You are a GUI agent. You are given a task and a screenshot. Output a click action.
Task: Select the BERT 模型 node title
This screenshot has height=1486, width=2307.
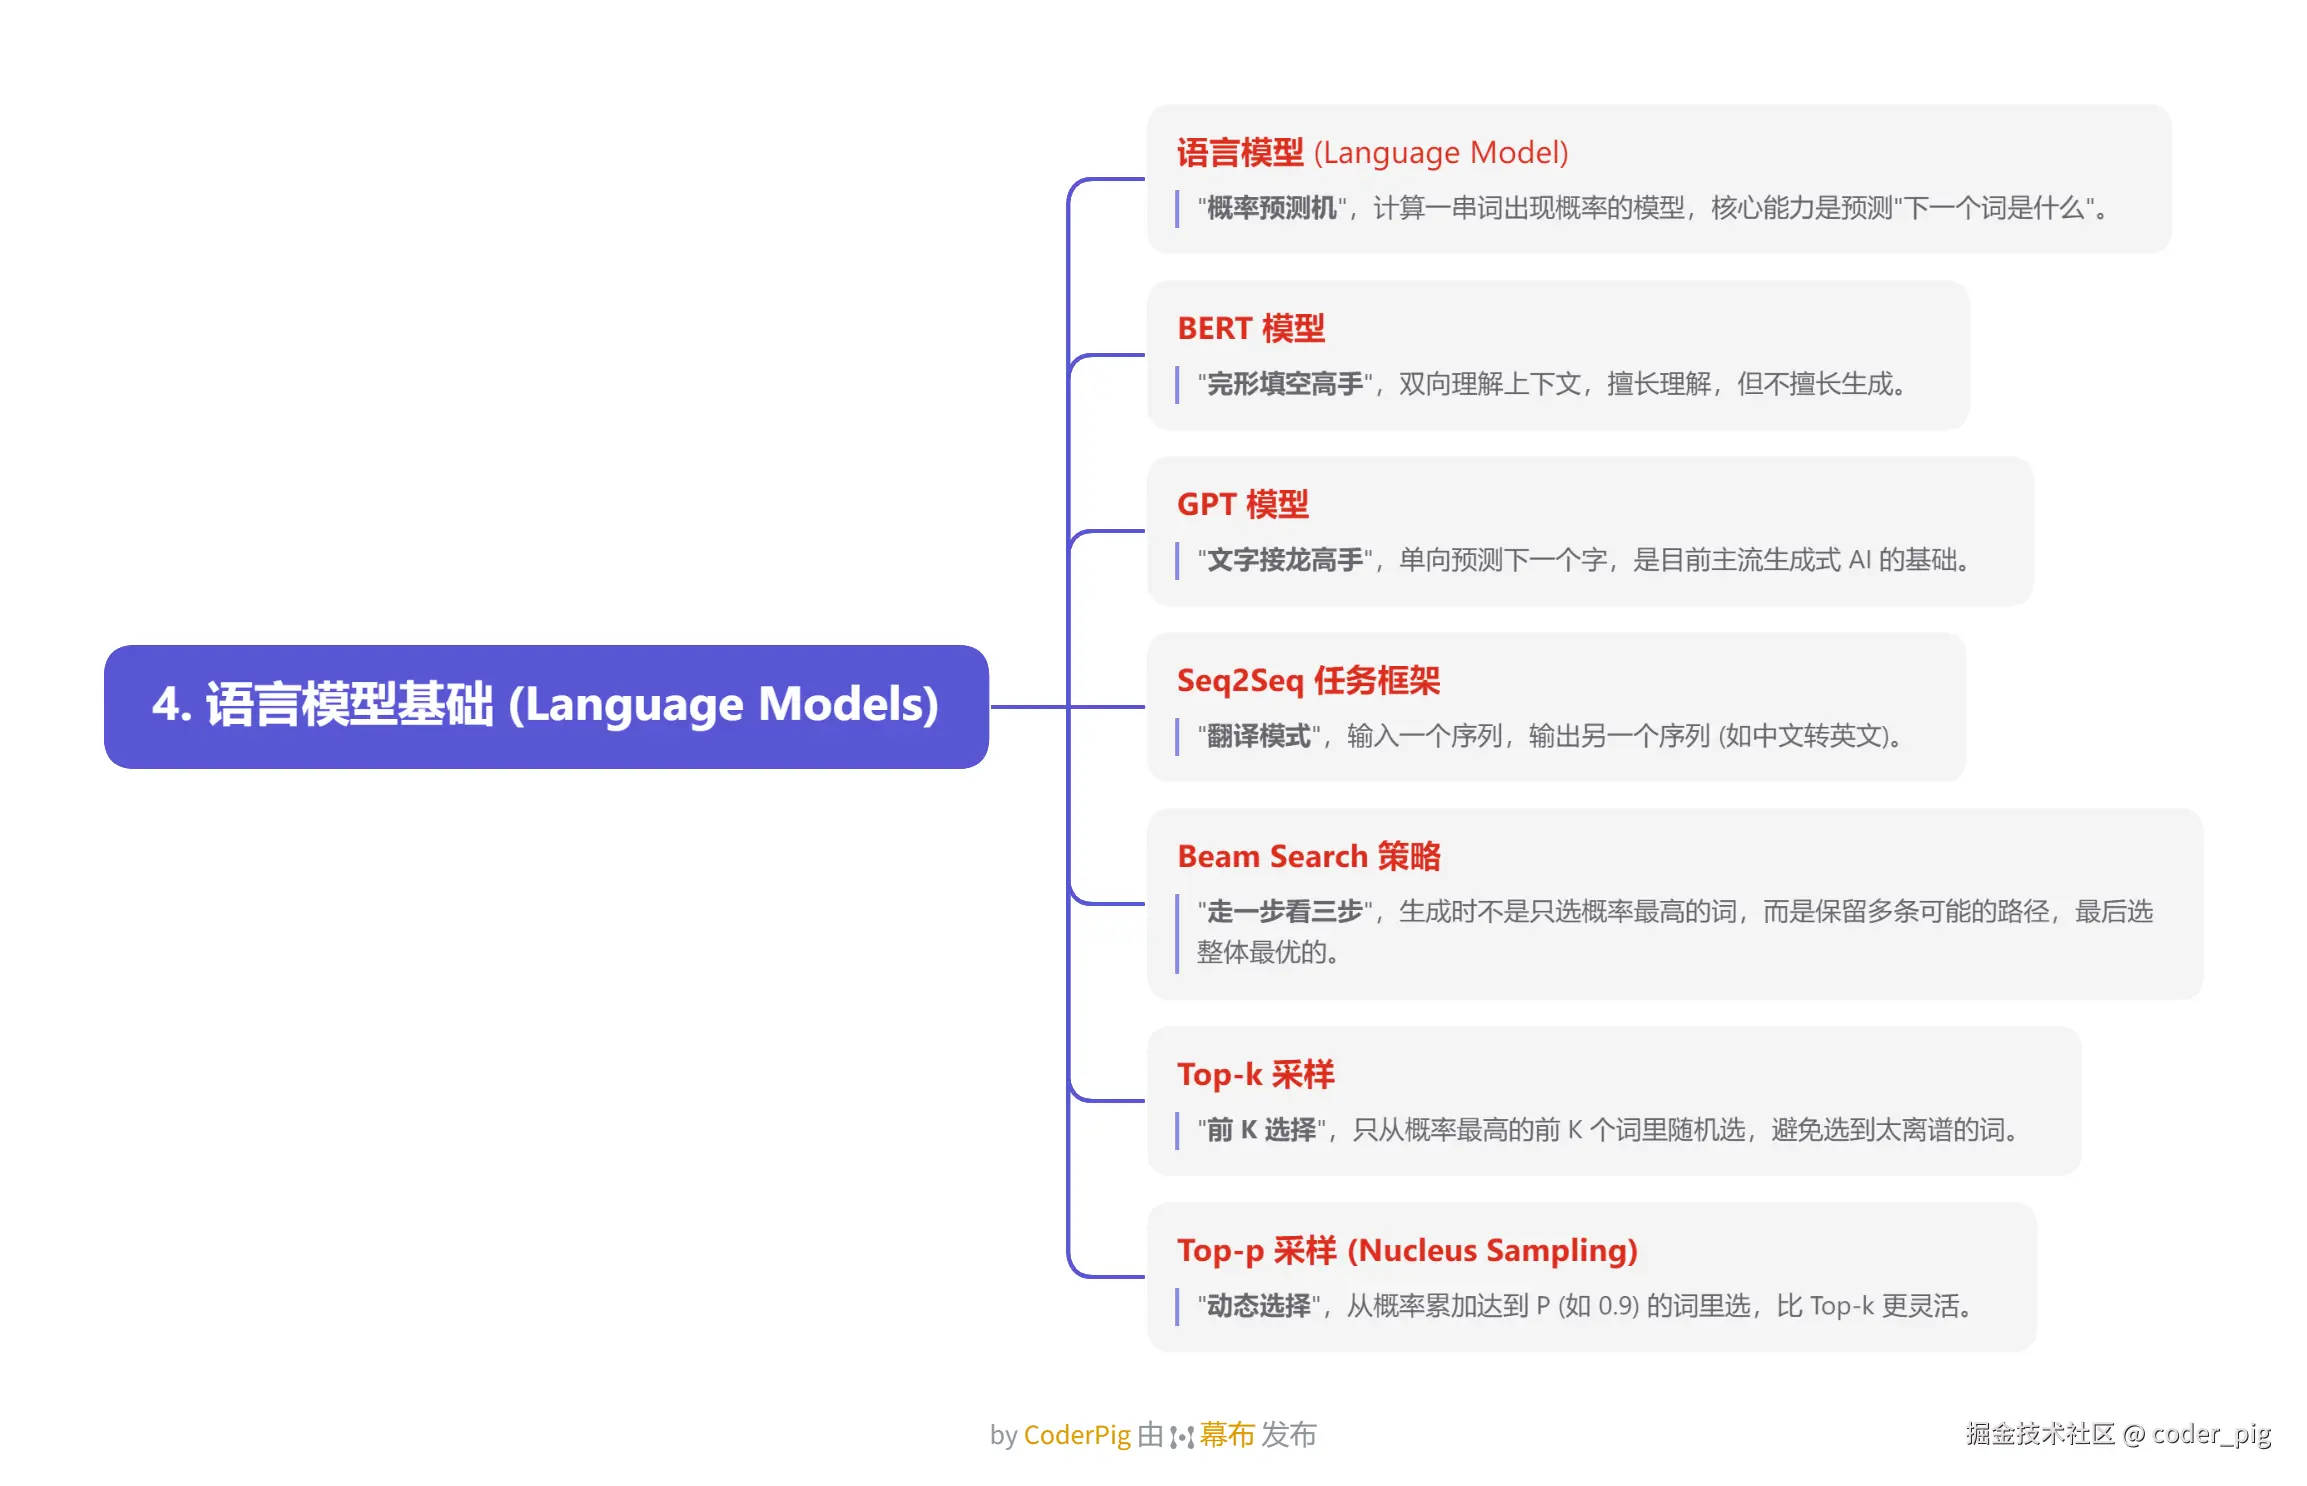coord(1251,329)
